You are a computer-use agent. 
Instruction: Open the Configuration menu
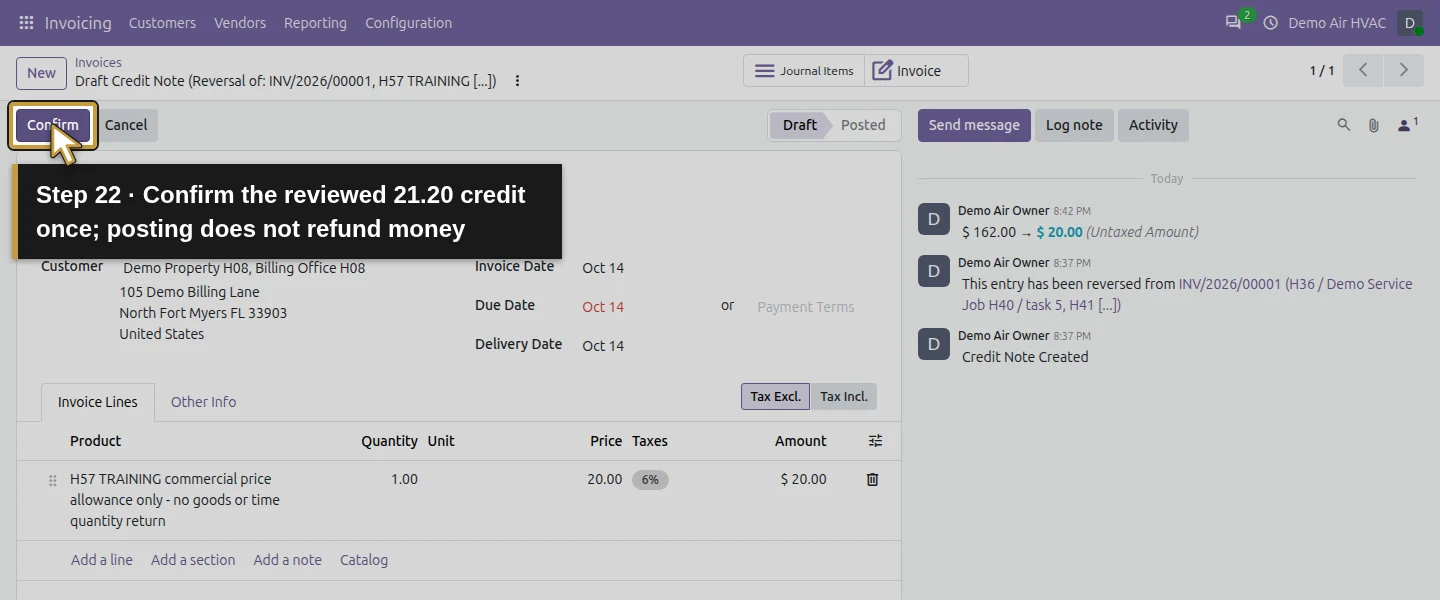click(408, 22)
